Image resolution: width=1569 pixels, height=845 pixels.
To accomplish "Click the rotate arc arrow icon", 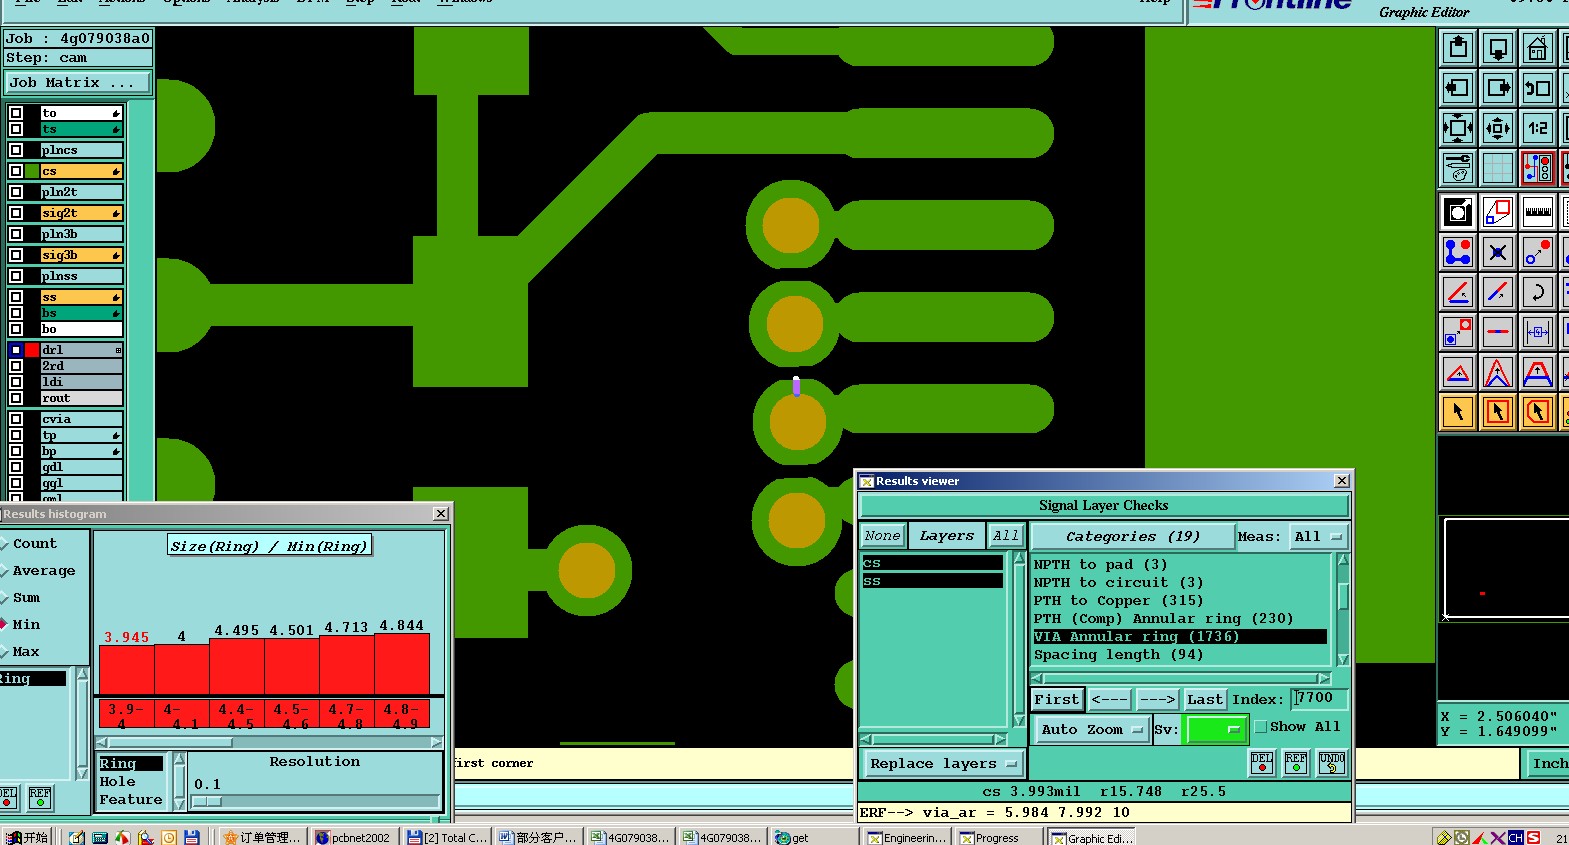I will tap(1538, 293).
